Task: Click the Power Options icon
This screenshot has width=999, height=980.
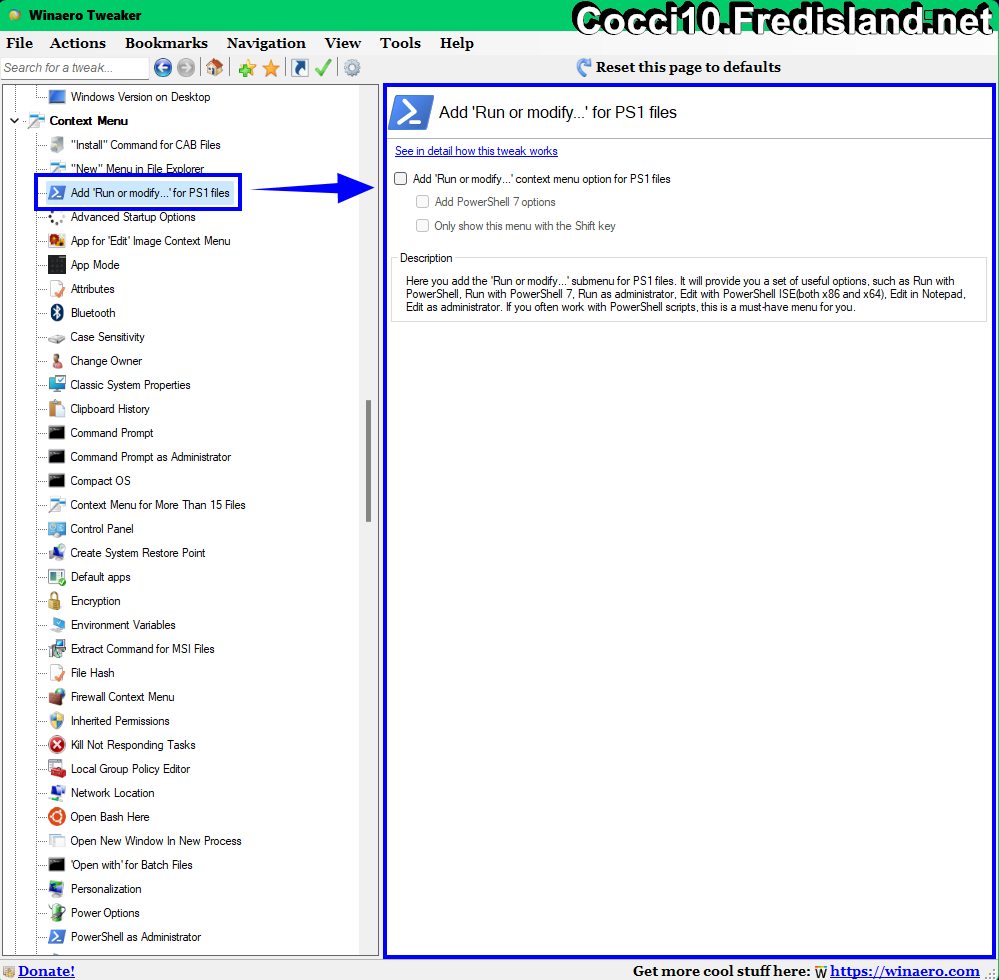Action: tap(57, 913)
